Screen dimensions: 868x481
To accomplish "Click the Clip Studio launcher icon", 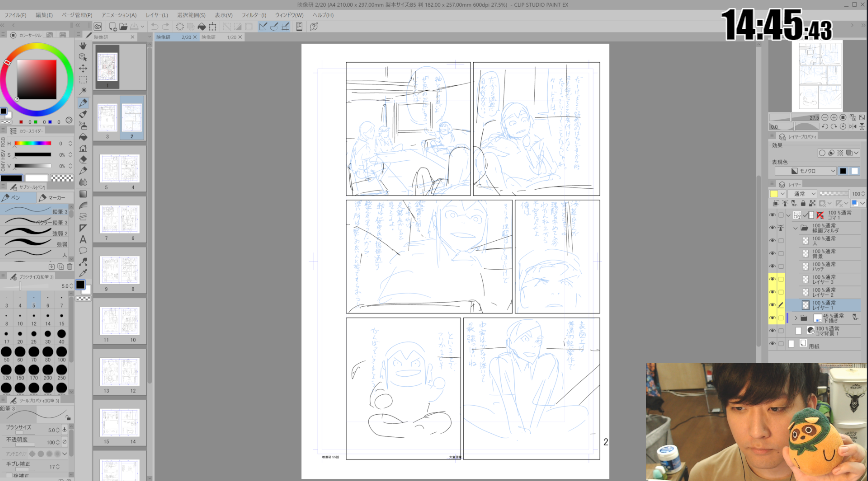I will 97,27.
